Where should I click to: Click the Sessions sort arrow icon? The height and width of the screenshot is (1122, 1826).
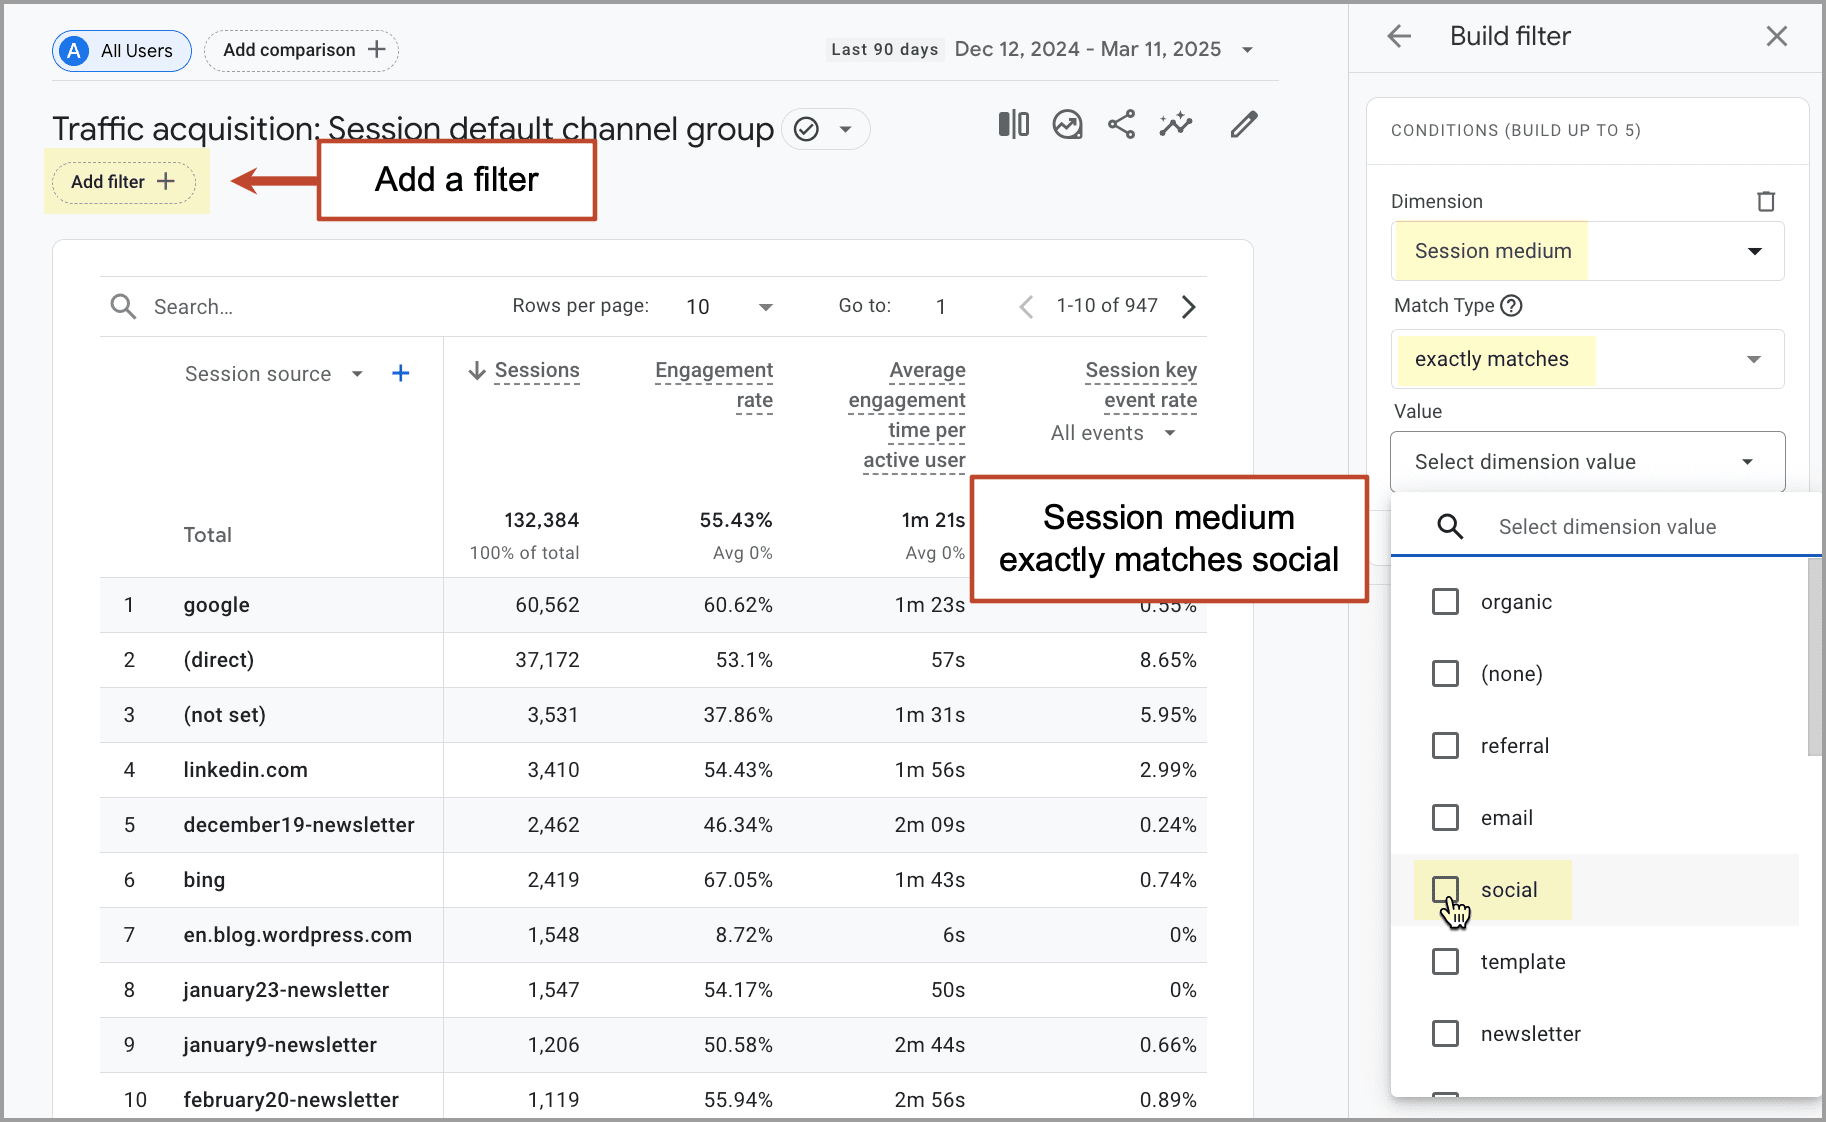pyautogui.click(x=478, y=371)
